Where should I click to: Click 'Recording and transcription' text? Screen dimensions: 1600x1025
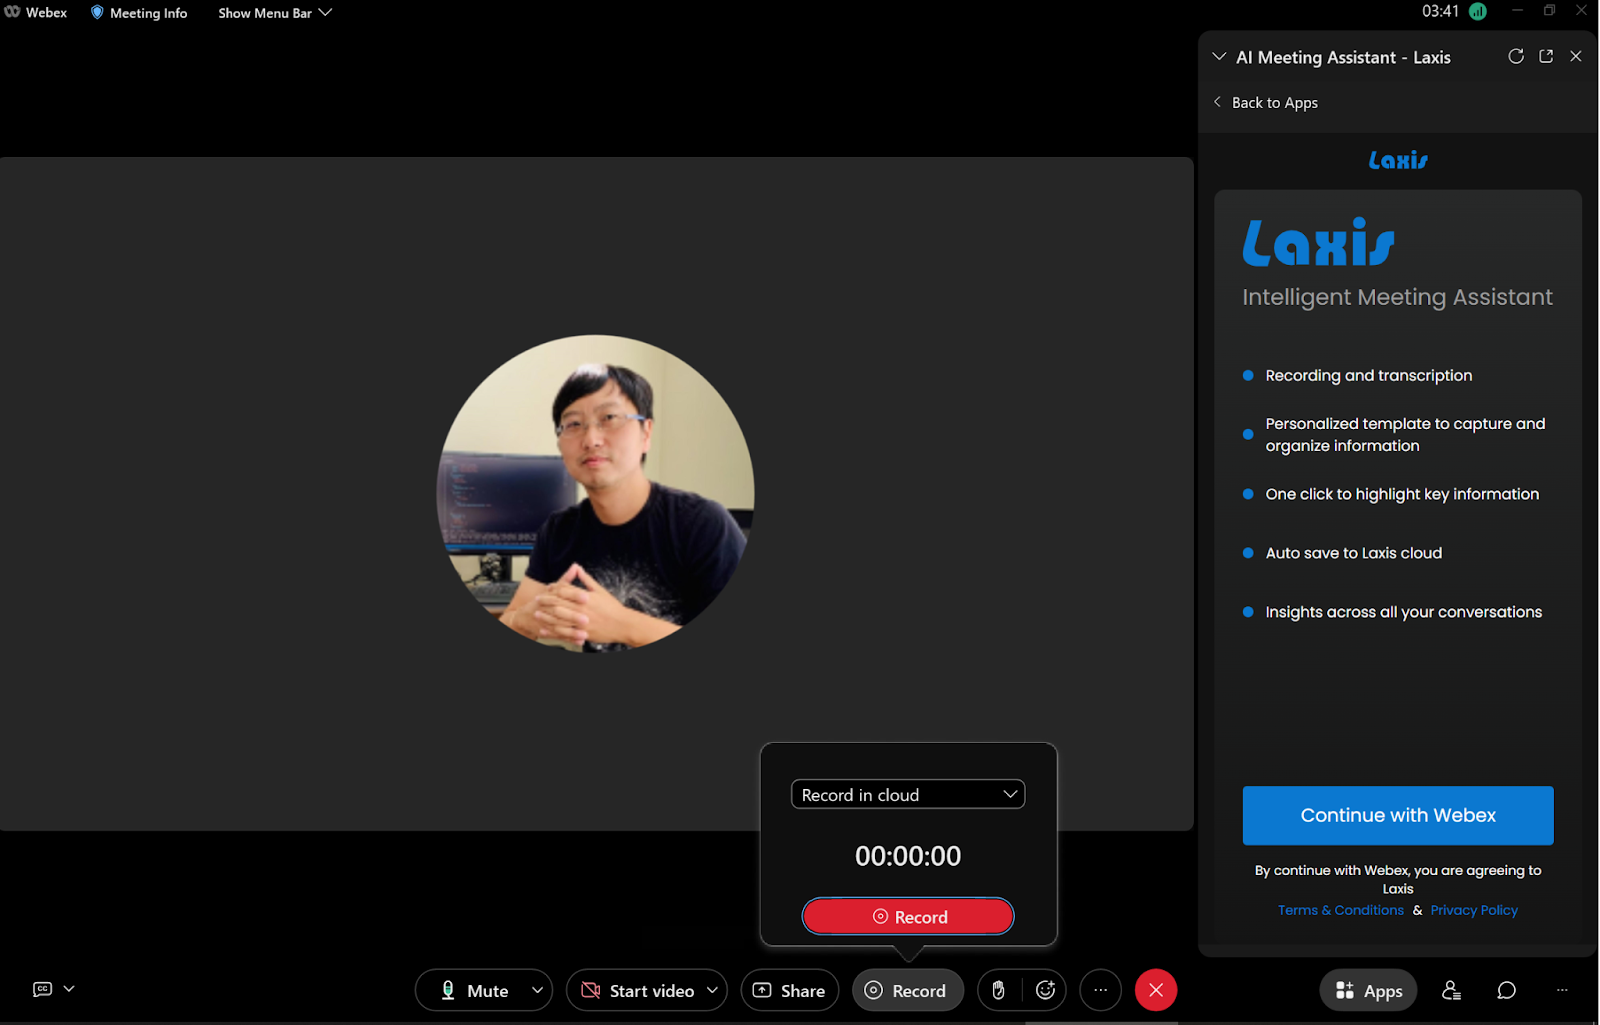pos(1369,375)
